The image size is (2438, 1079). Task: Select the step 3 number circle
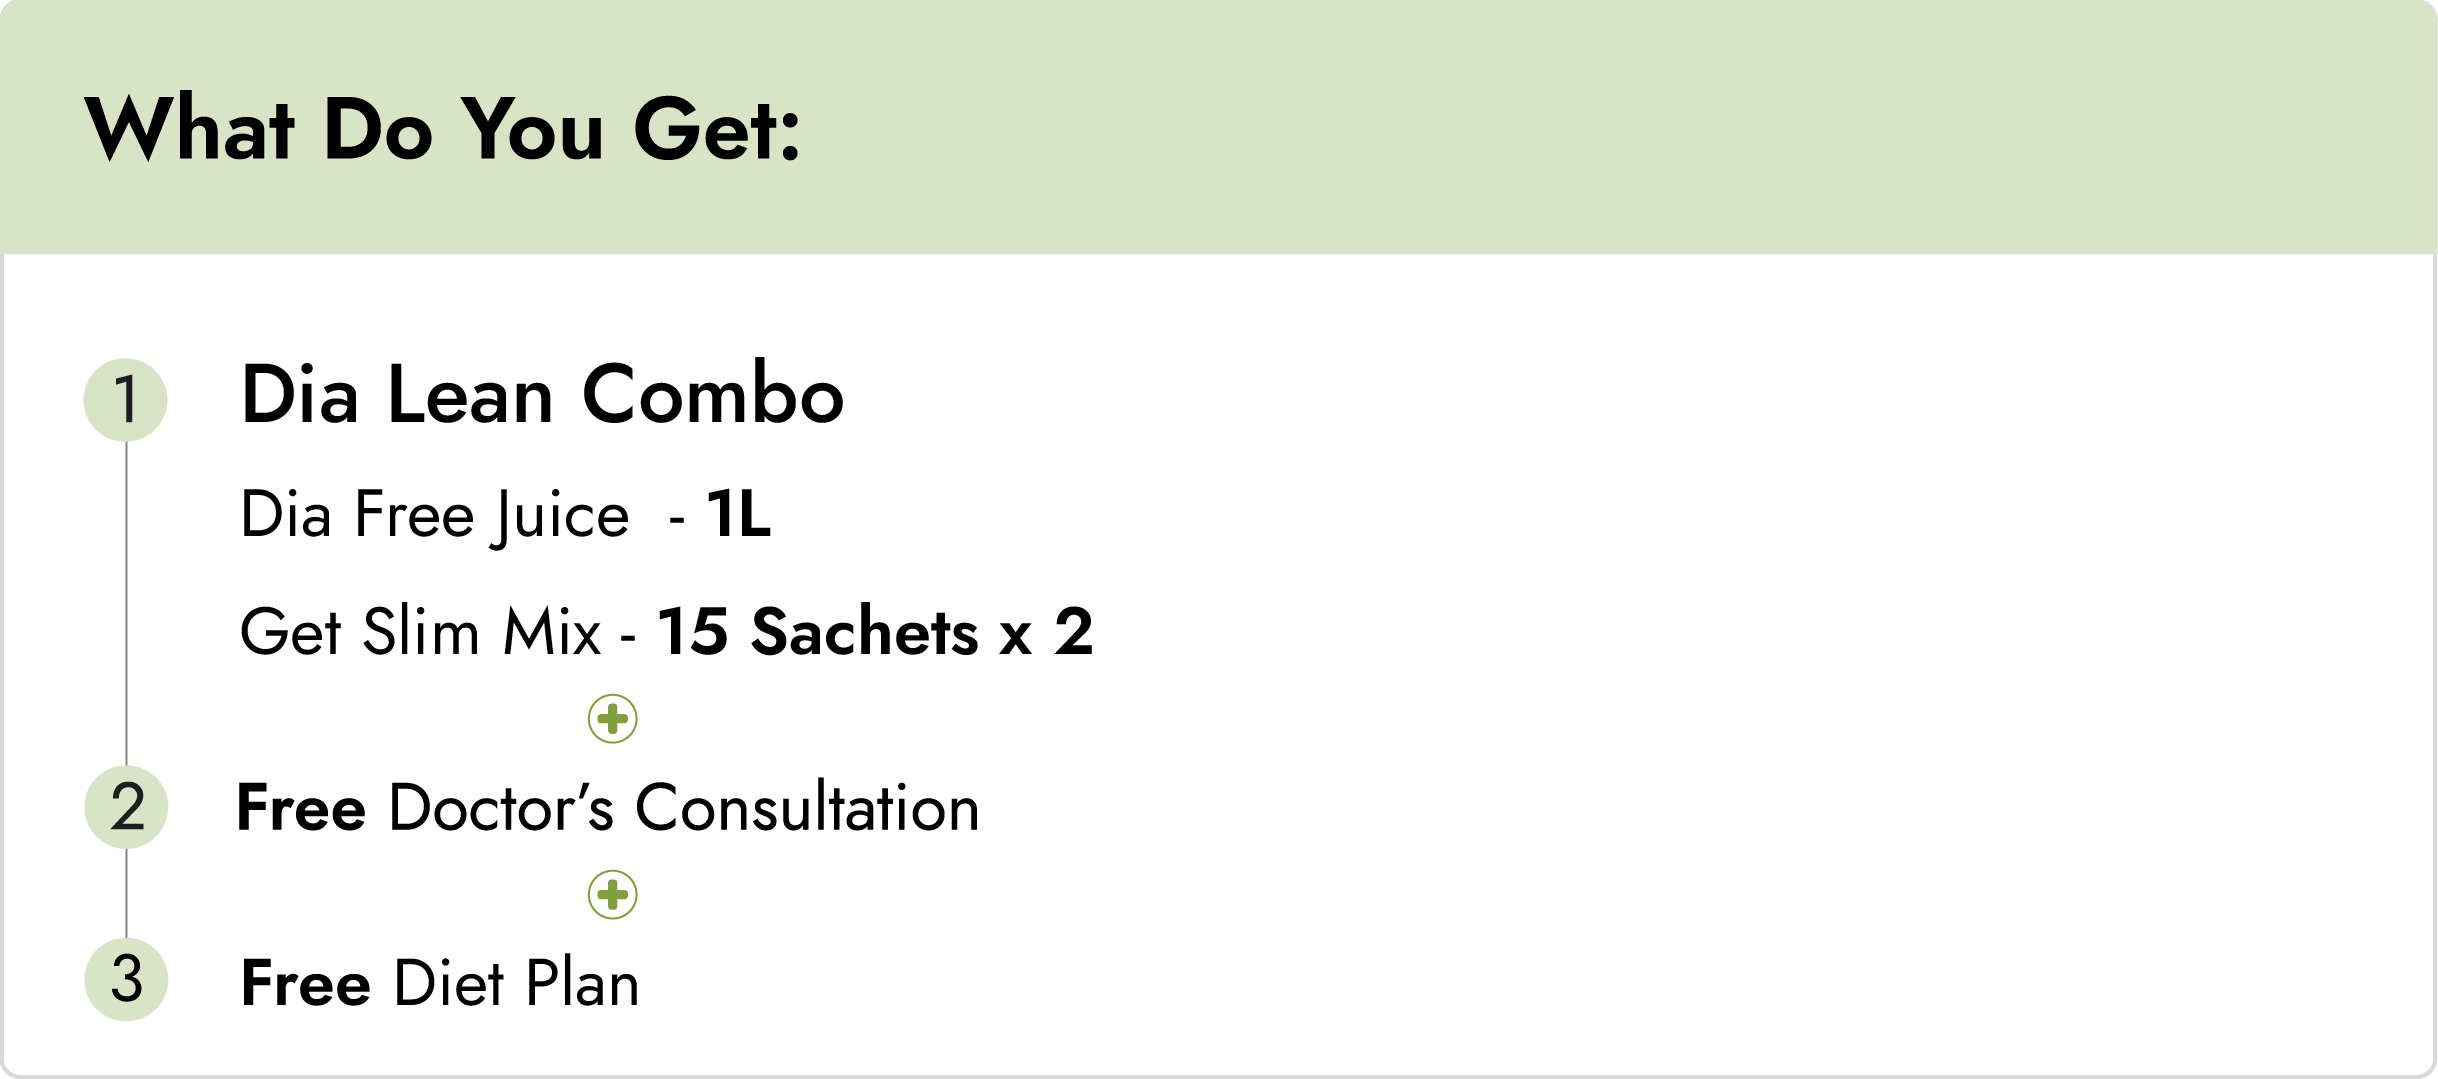click(126, 979)
